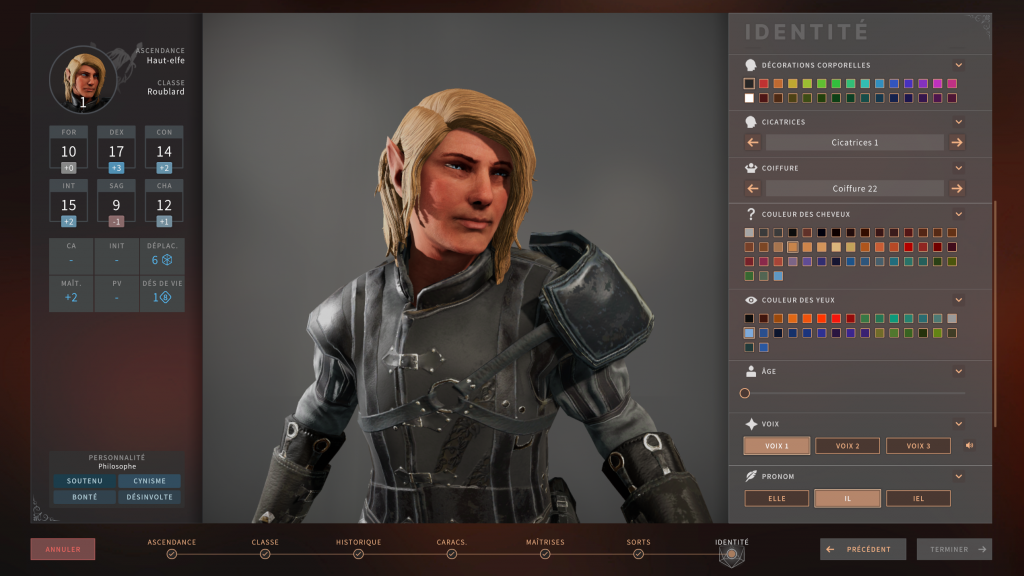1024x576 pixels.
Task: Select Voix 2 voice option
Action: (847, 445)
